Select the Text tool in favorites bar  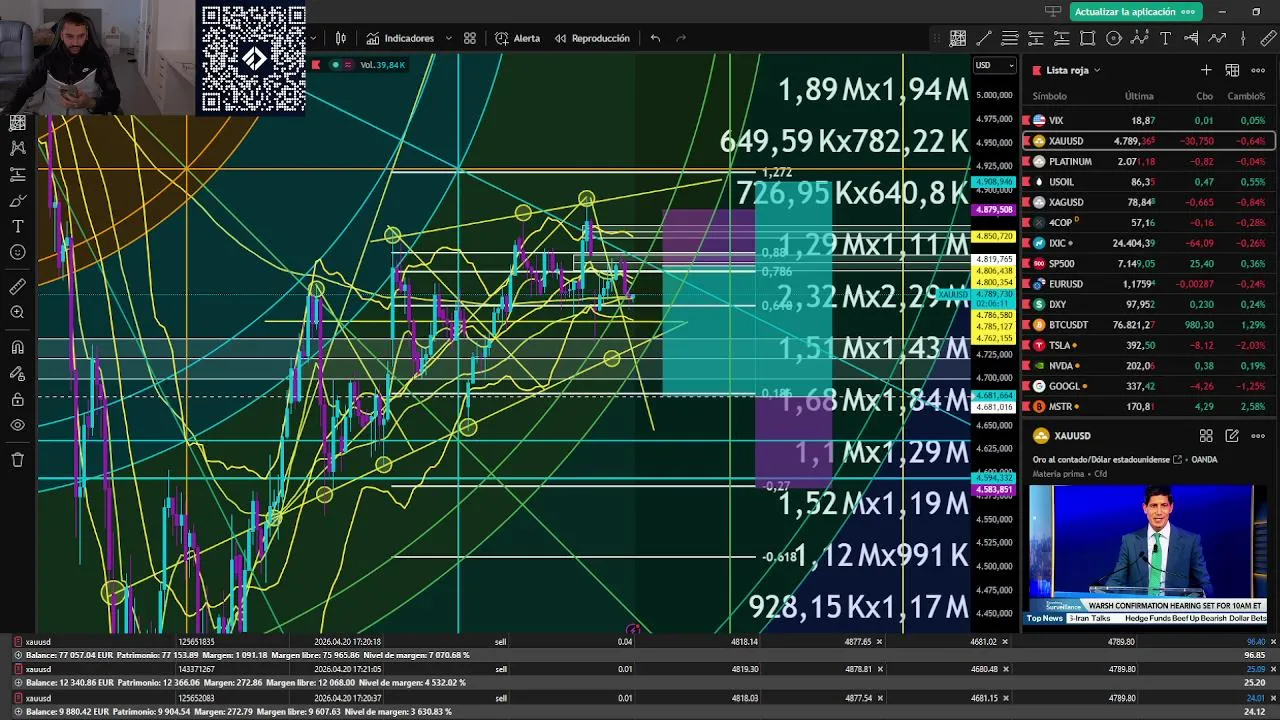coord(1165,38)
